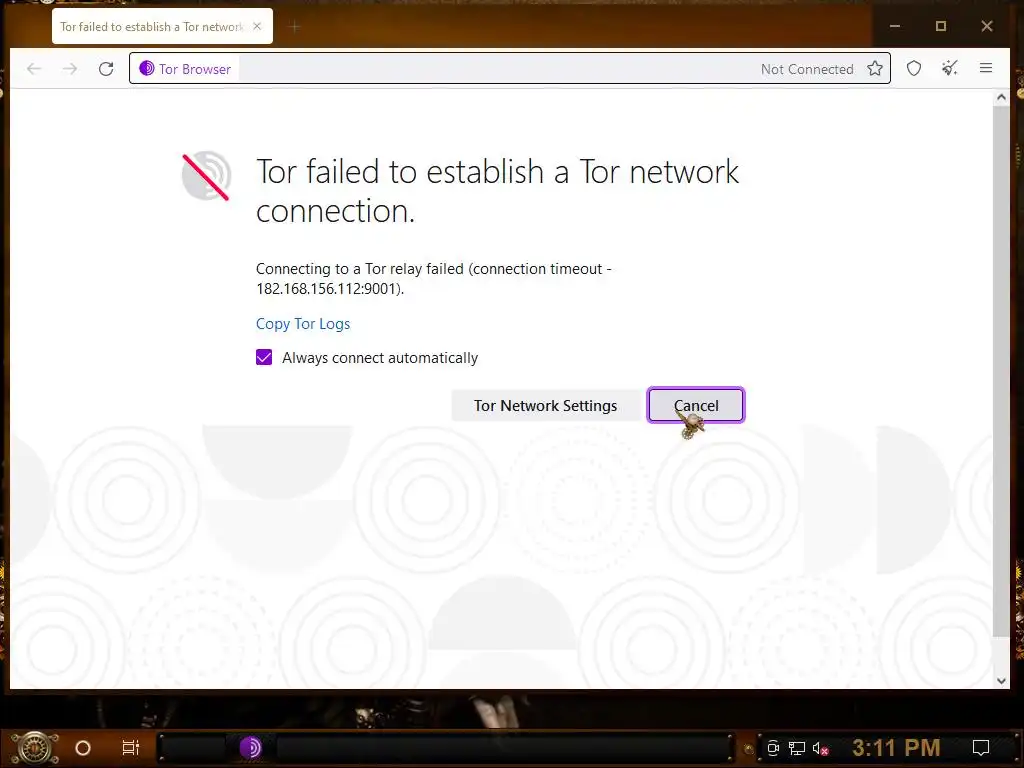Click the Meet Now camera tray icon
This screenshot has width=1024, height=768.
coord(773,748)
